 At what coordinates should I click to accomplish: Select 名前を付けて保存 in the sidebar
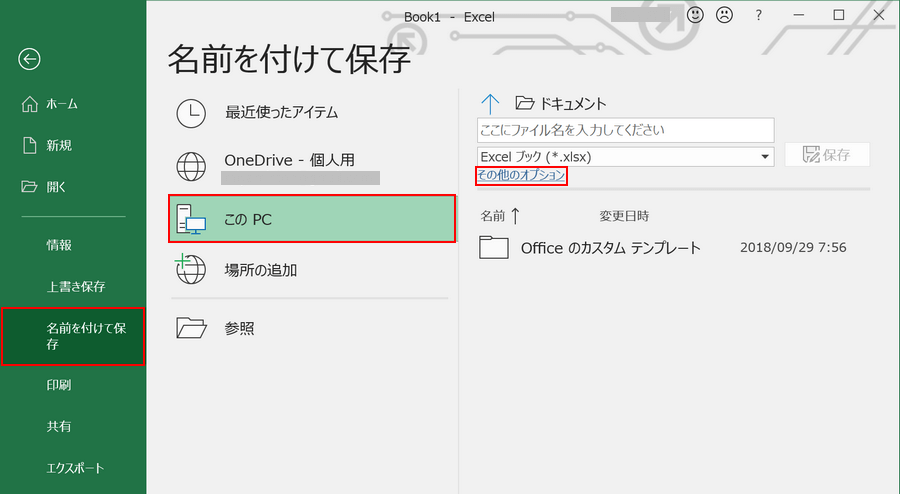tap(73, 336)
